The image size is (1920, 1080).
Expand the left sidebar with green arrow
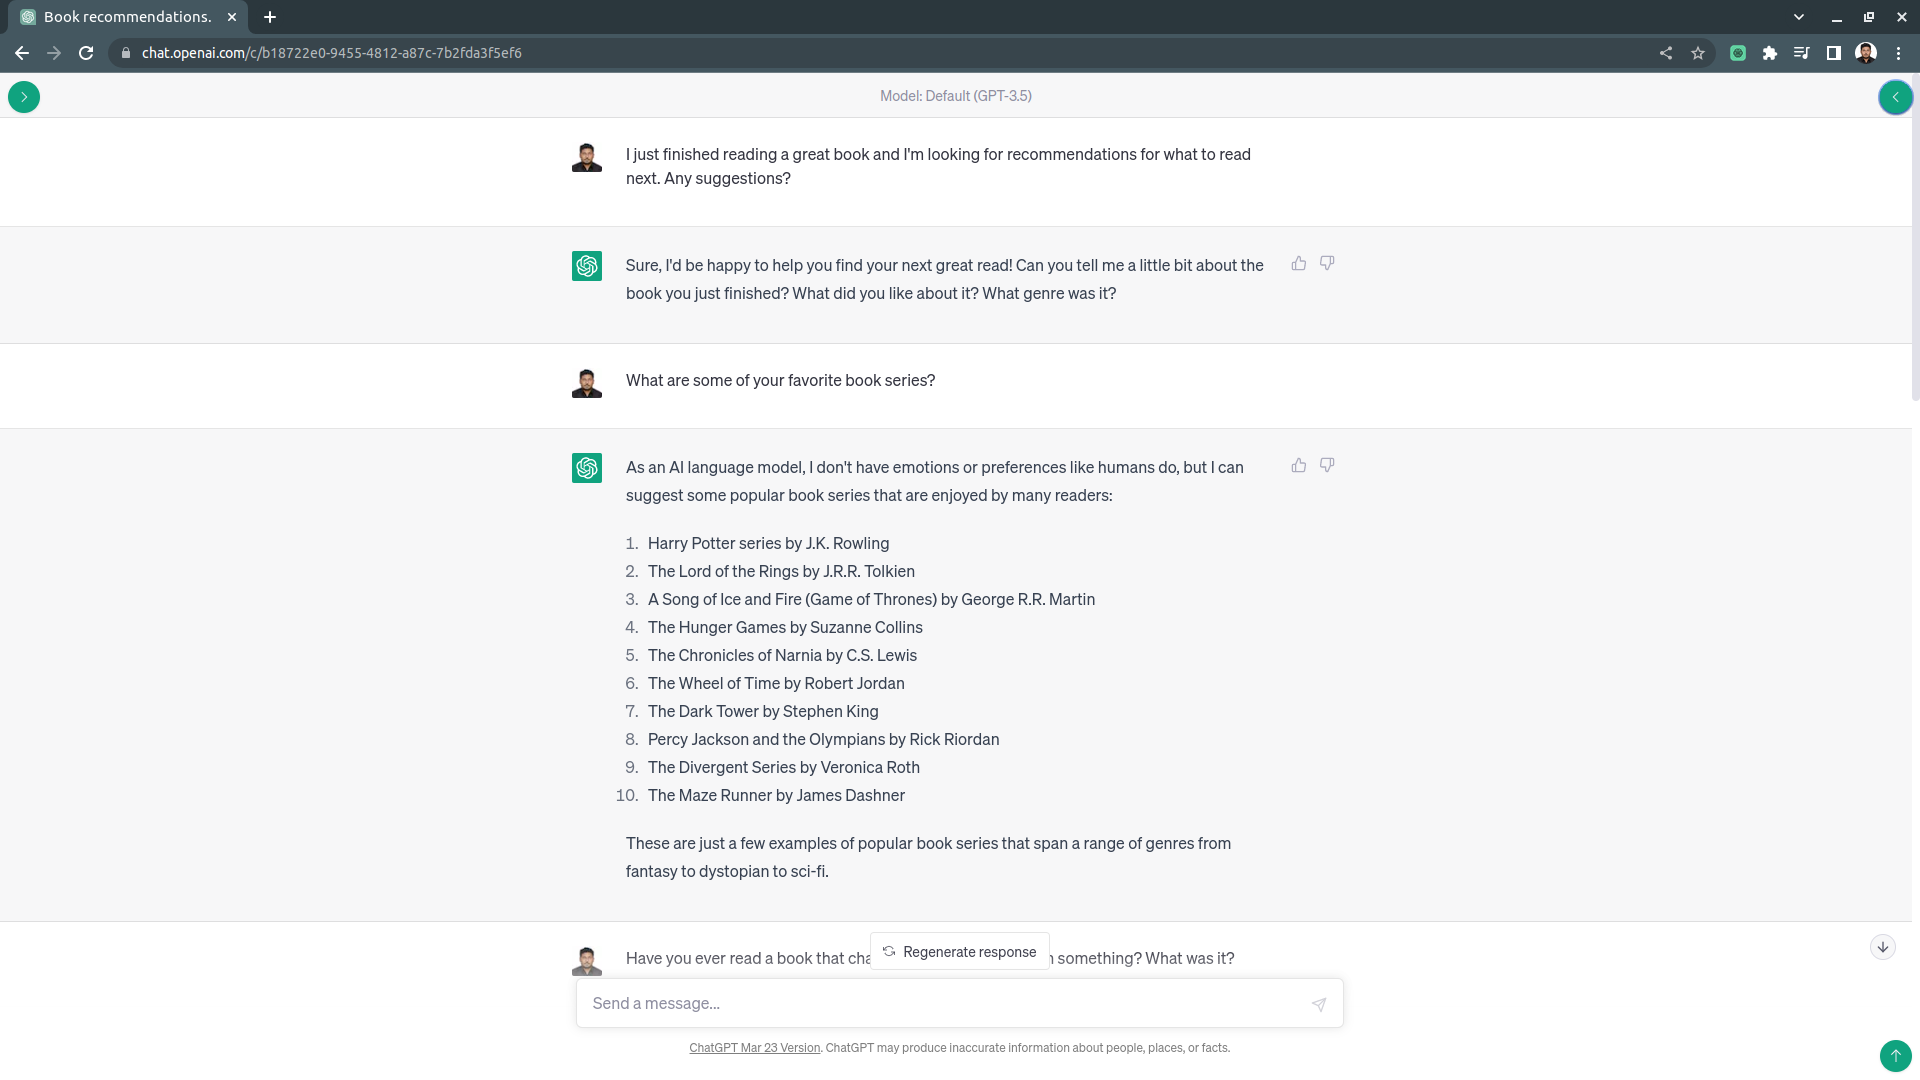tap(24, 97)
